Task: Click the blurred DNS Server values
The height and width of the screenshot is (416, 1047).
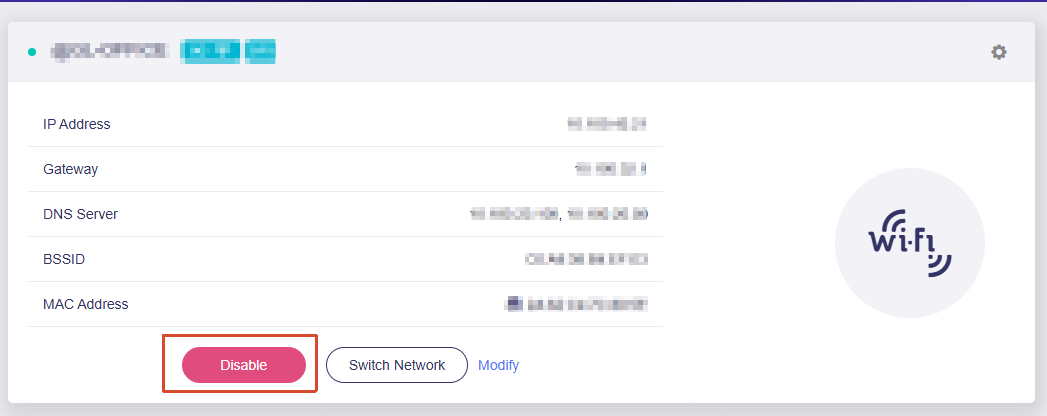Action: point(559,214)
